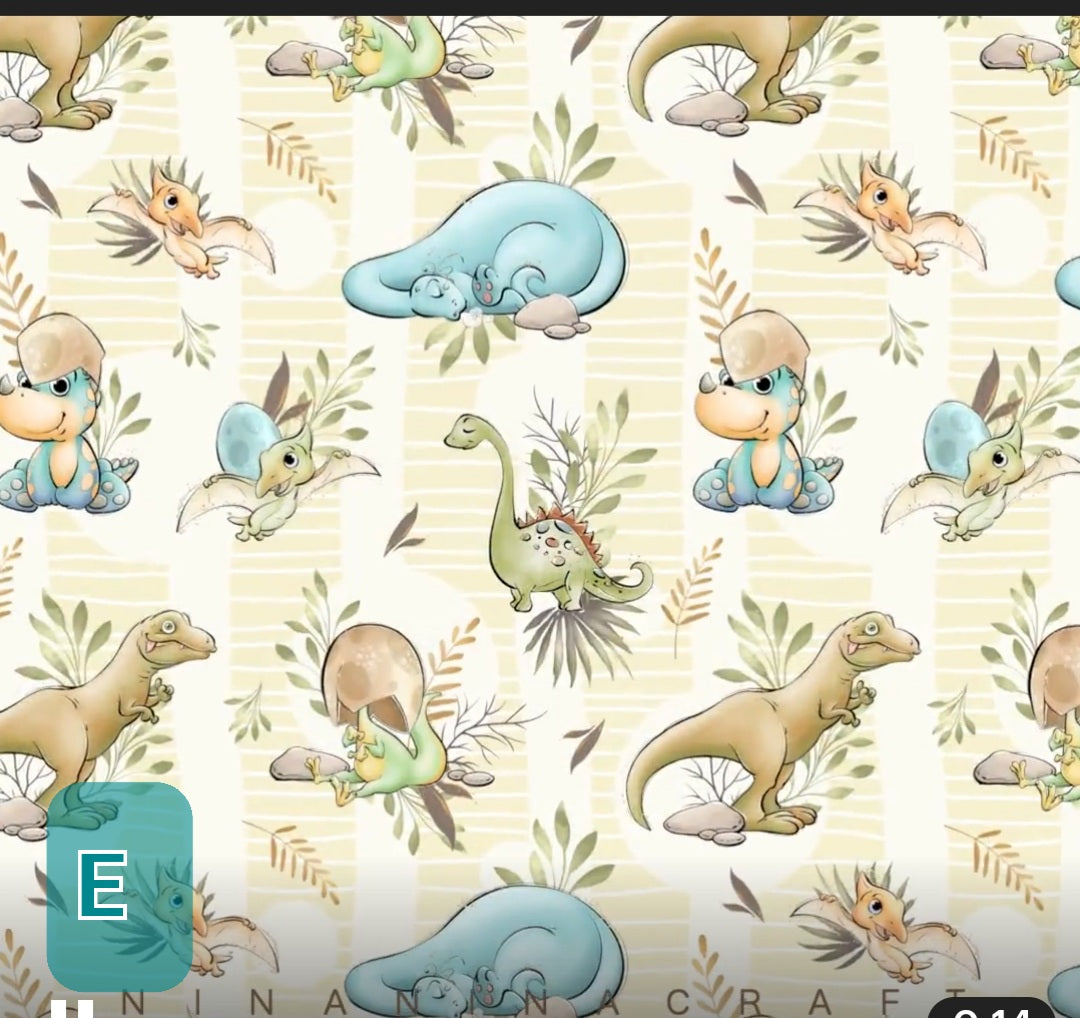Pause the video with the pause bars
The width and height of the screenshot is (1080, 1018).
coord(72,1010)
